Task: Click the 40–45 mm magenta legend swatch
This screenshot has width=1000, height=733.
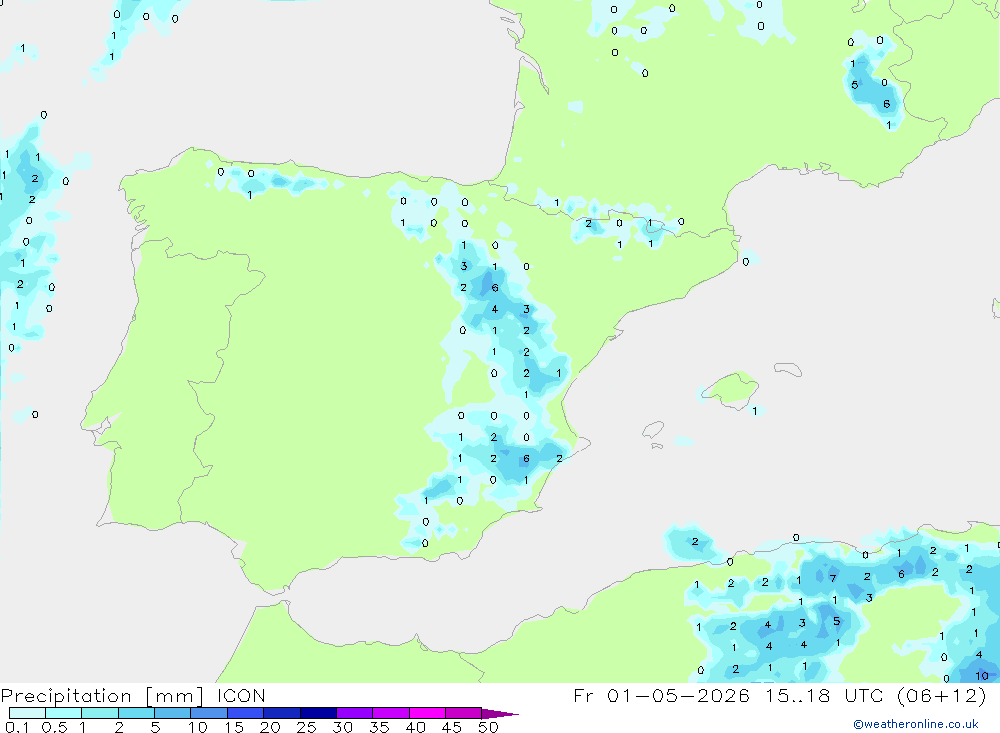Action: (x=427, y=713)
